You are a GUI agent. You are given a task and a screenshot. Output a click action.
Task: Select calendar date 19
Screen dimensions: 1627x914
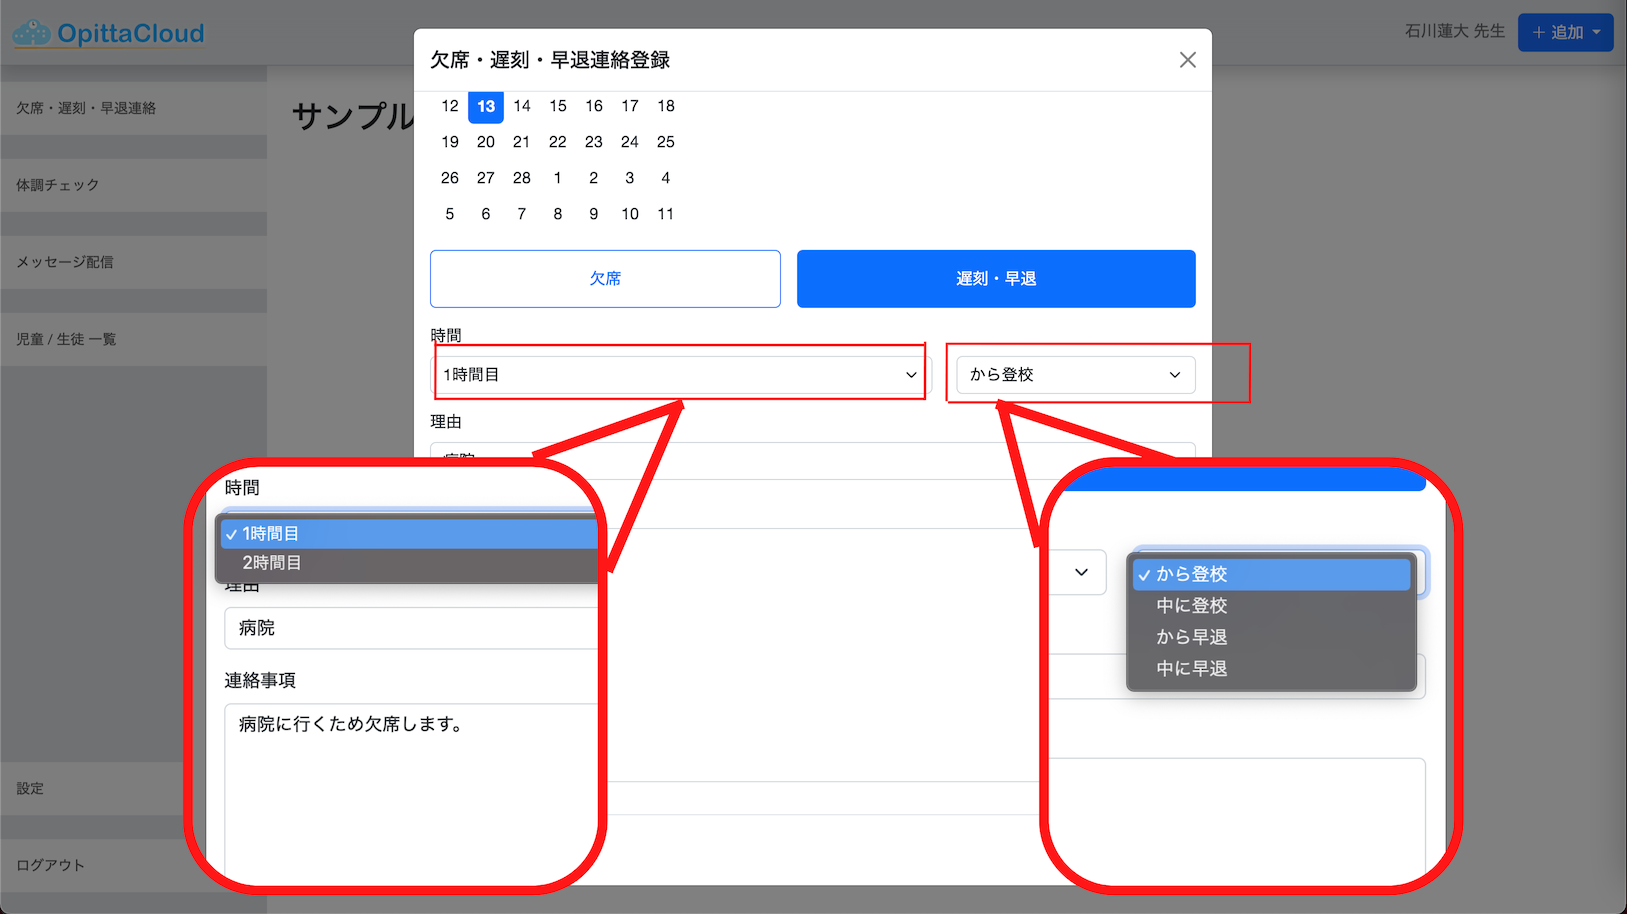pyautogui.click(x=450, y=142)
